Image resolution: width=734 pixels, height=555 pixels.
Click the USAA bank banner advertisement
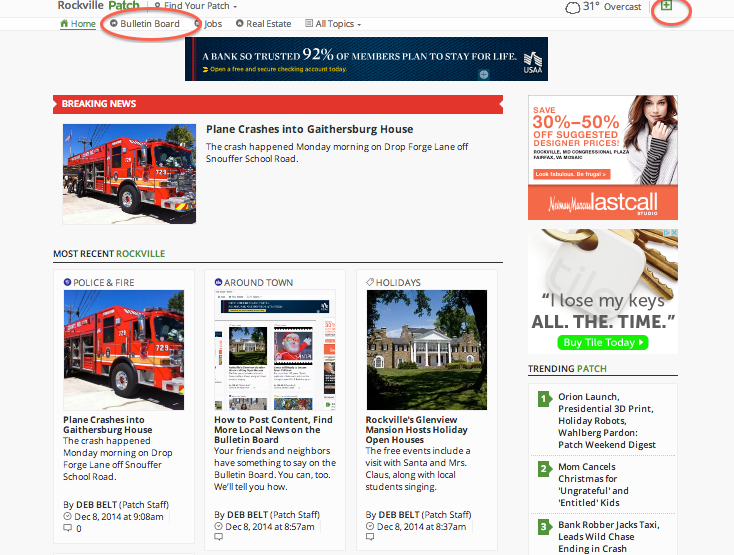366,59
